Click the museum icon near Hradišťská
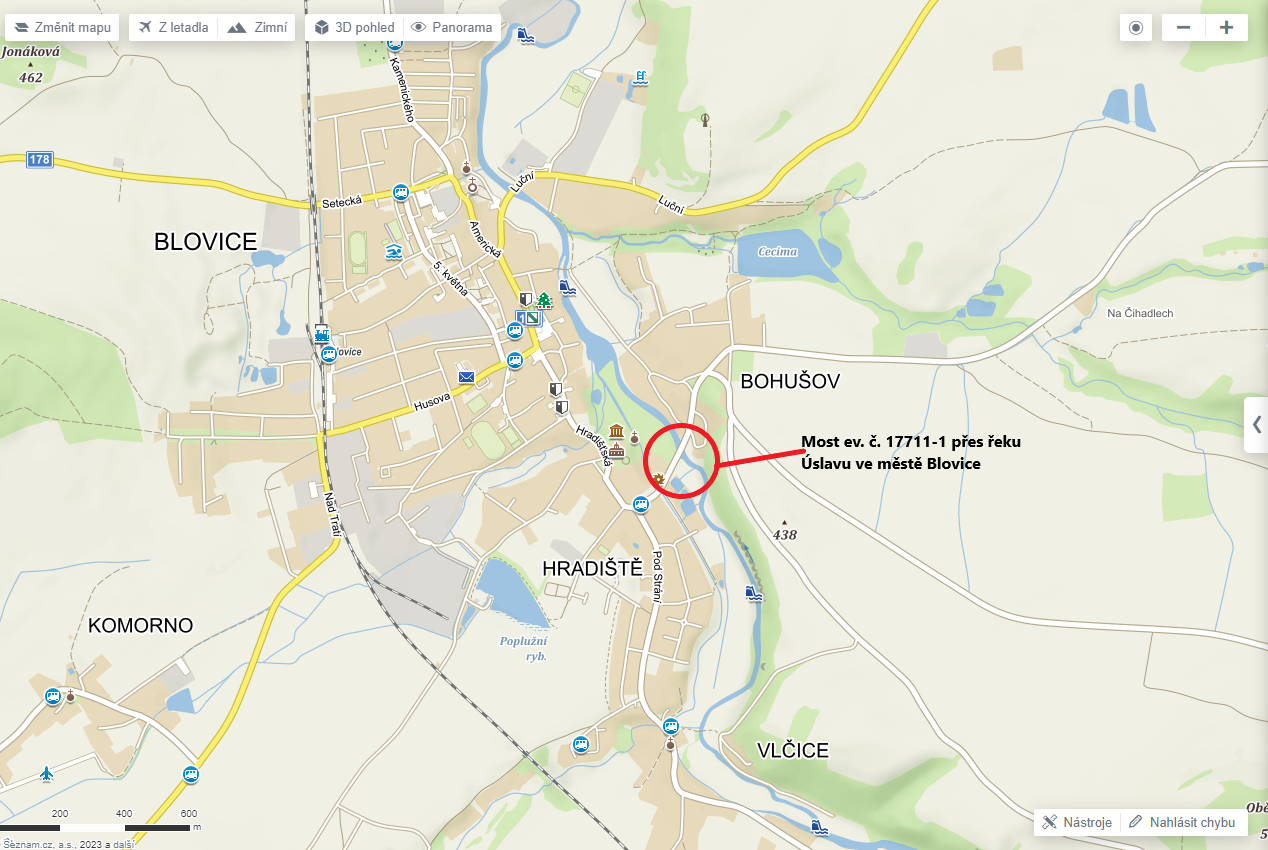Screen dimensions: 1268x850 tap(617, 432)
